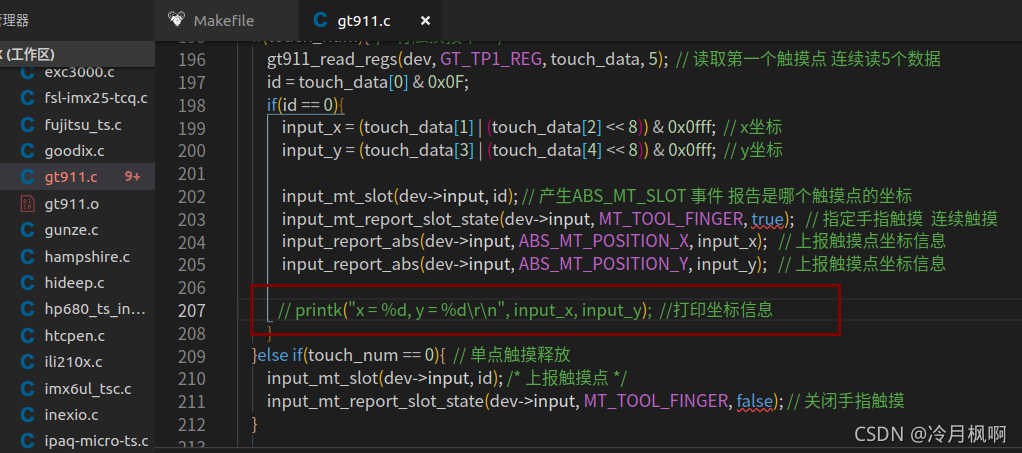Click C file icon beside hampshire.c

click(27, 257)
